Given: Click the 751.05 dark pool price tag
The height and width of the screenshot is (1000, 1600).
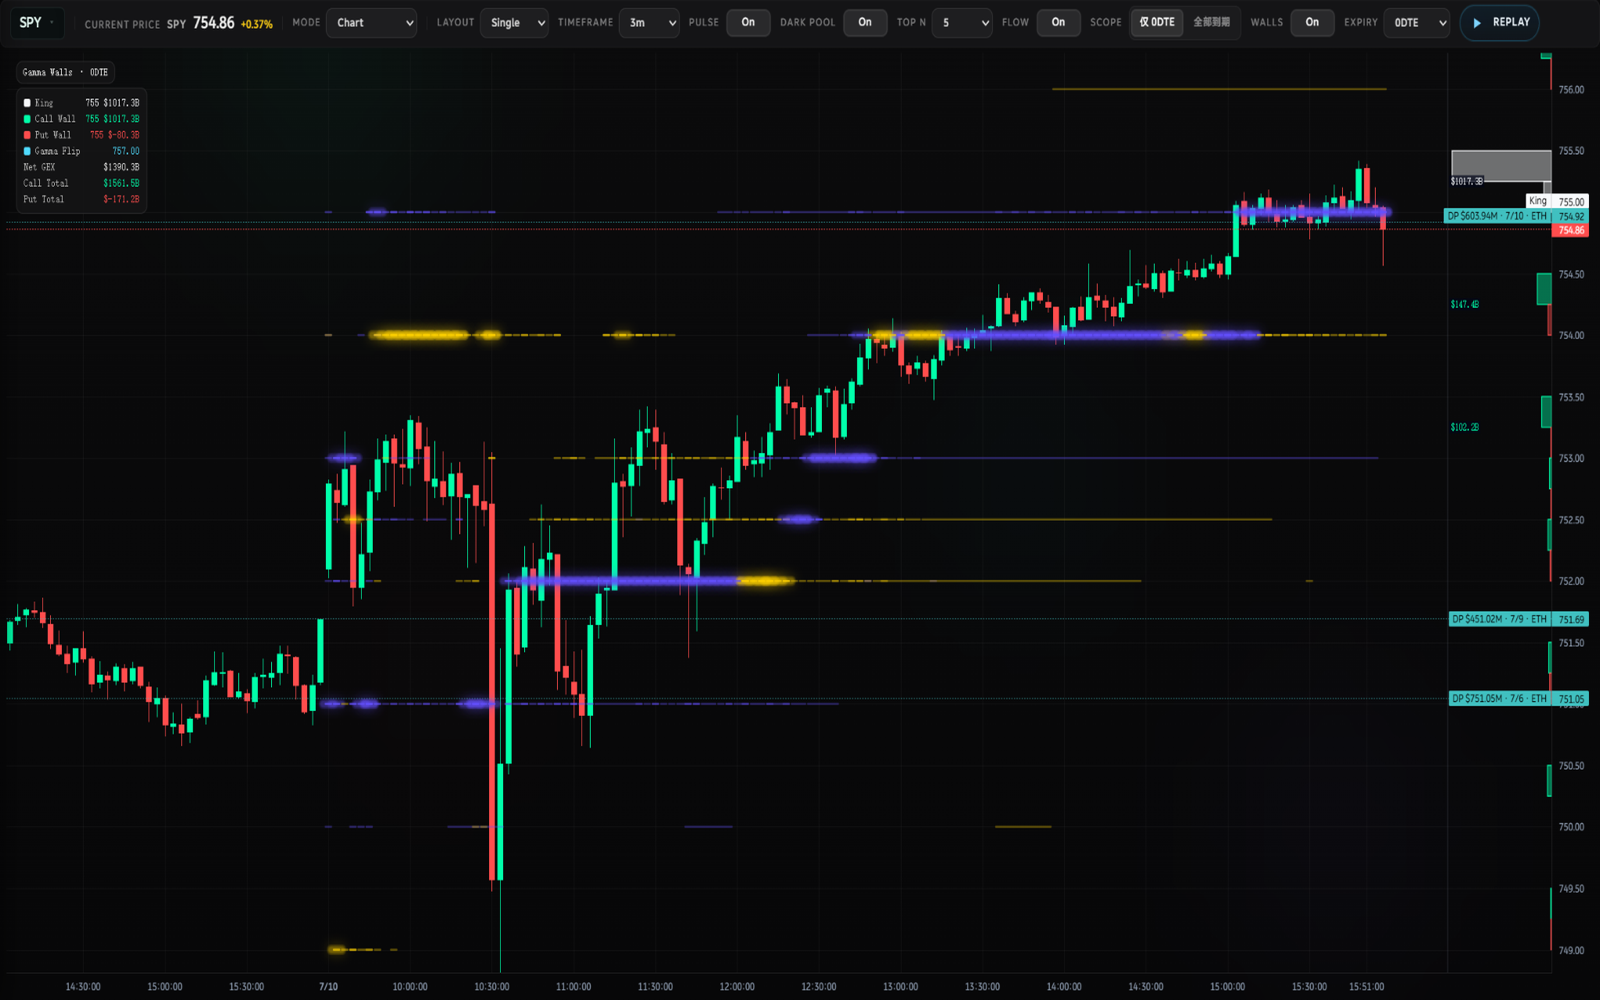Looking at the screenshot, I should click(x=1571, y=699).
